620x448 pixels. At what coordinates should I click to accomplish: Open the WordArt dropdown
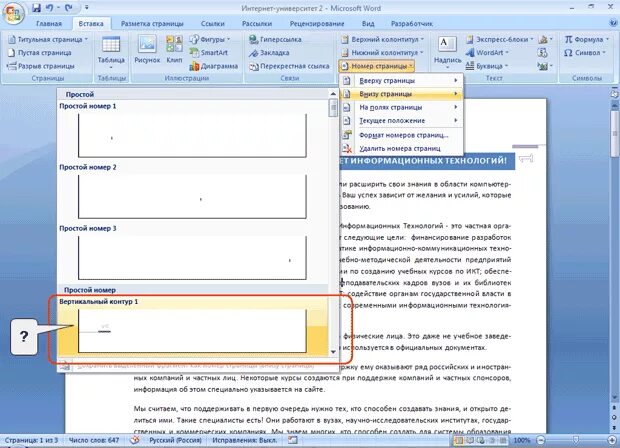click(x=487, y=53)
